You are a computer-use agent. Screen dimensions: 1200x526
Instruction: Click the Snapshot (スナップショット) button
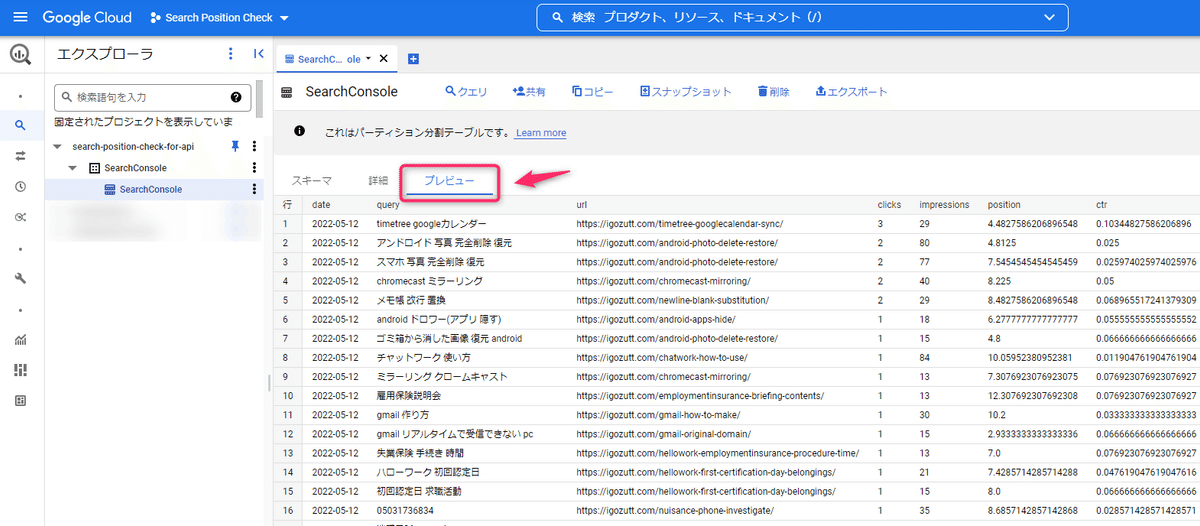[686, 92]
